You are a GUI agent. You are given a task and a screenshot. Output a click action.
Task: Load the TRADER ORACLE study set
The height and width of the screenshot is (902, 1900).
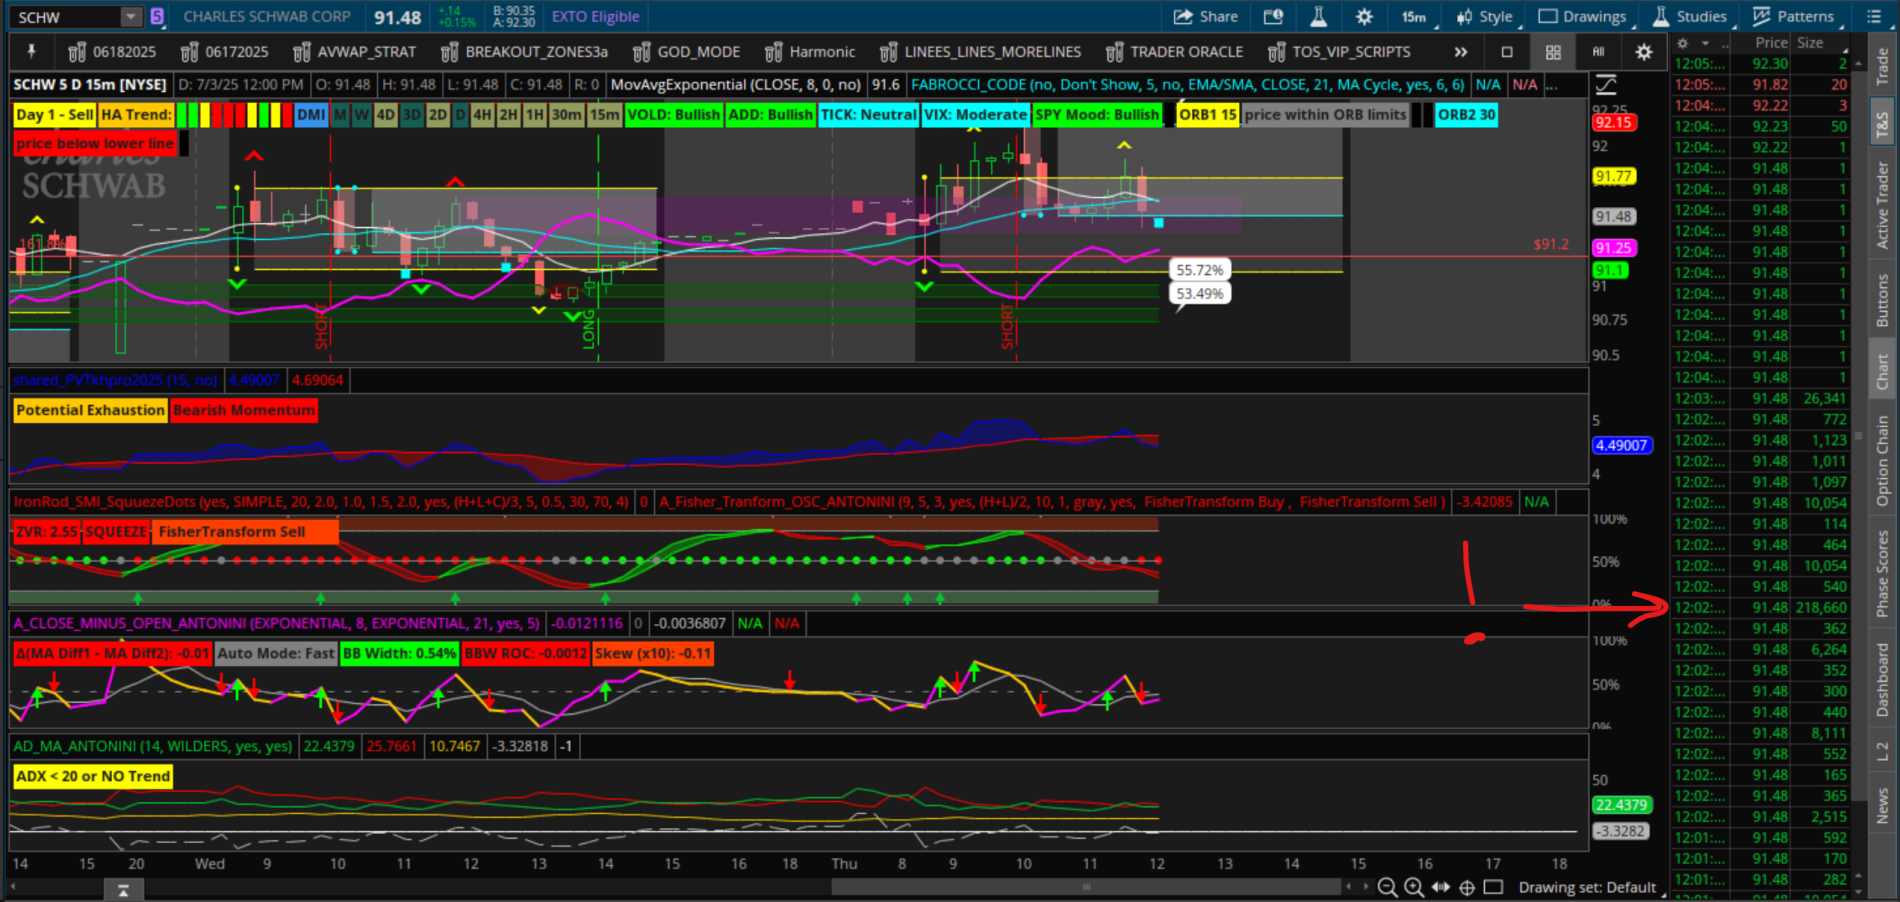tap(1175, 52)
